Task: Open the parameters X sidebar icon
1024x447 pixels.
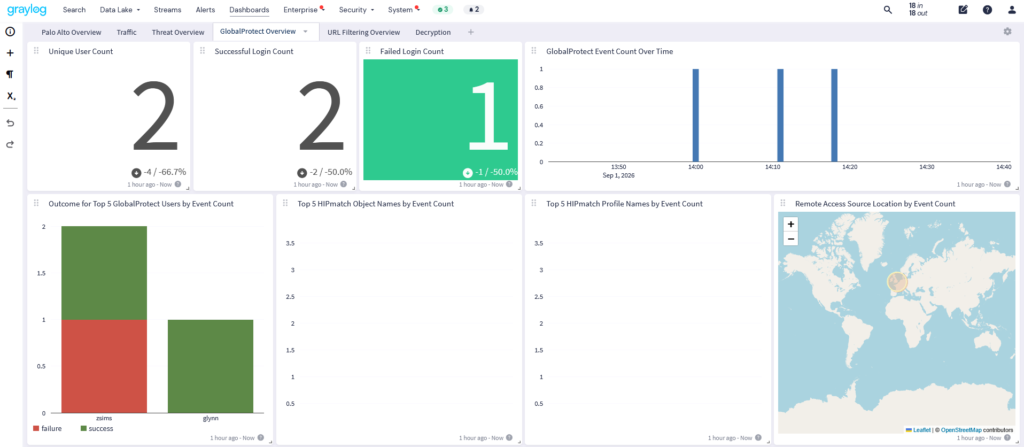Action: coord(10,96)
